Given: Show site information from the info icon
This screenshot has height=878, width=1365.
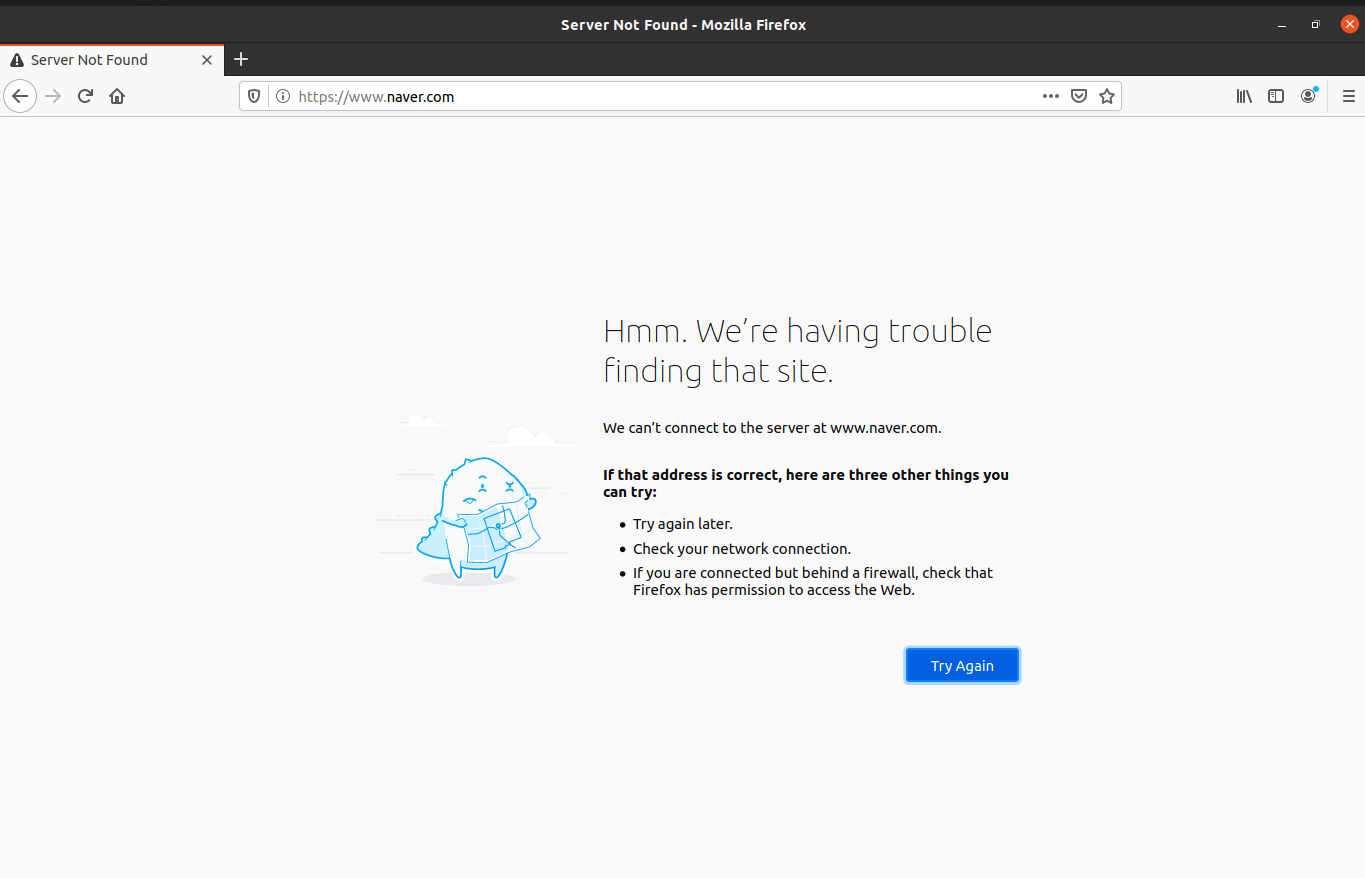Looking at the screenshot, I should click(283, 96).
